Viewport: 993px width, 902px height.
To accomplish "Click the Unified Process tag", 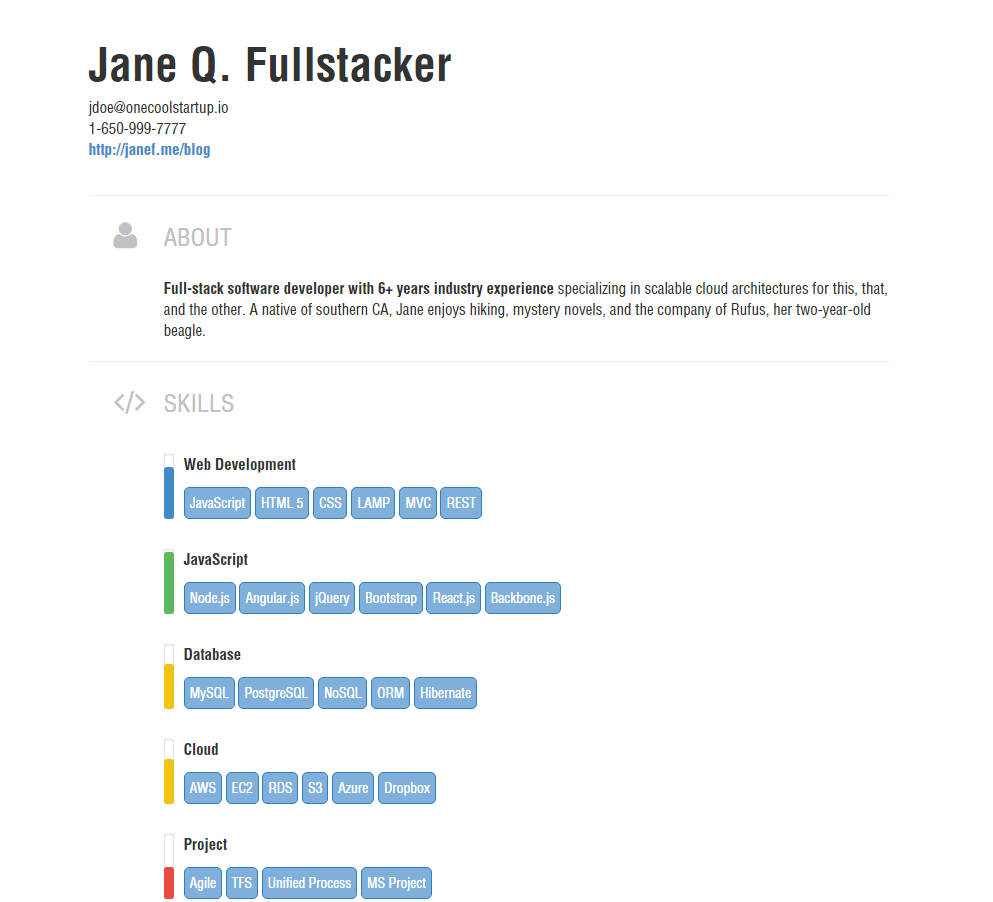I will pyautogui.click(x=310, y=883).
